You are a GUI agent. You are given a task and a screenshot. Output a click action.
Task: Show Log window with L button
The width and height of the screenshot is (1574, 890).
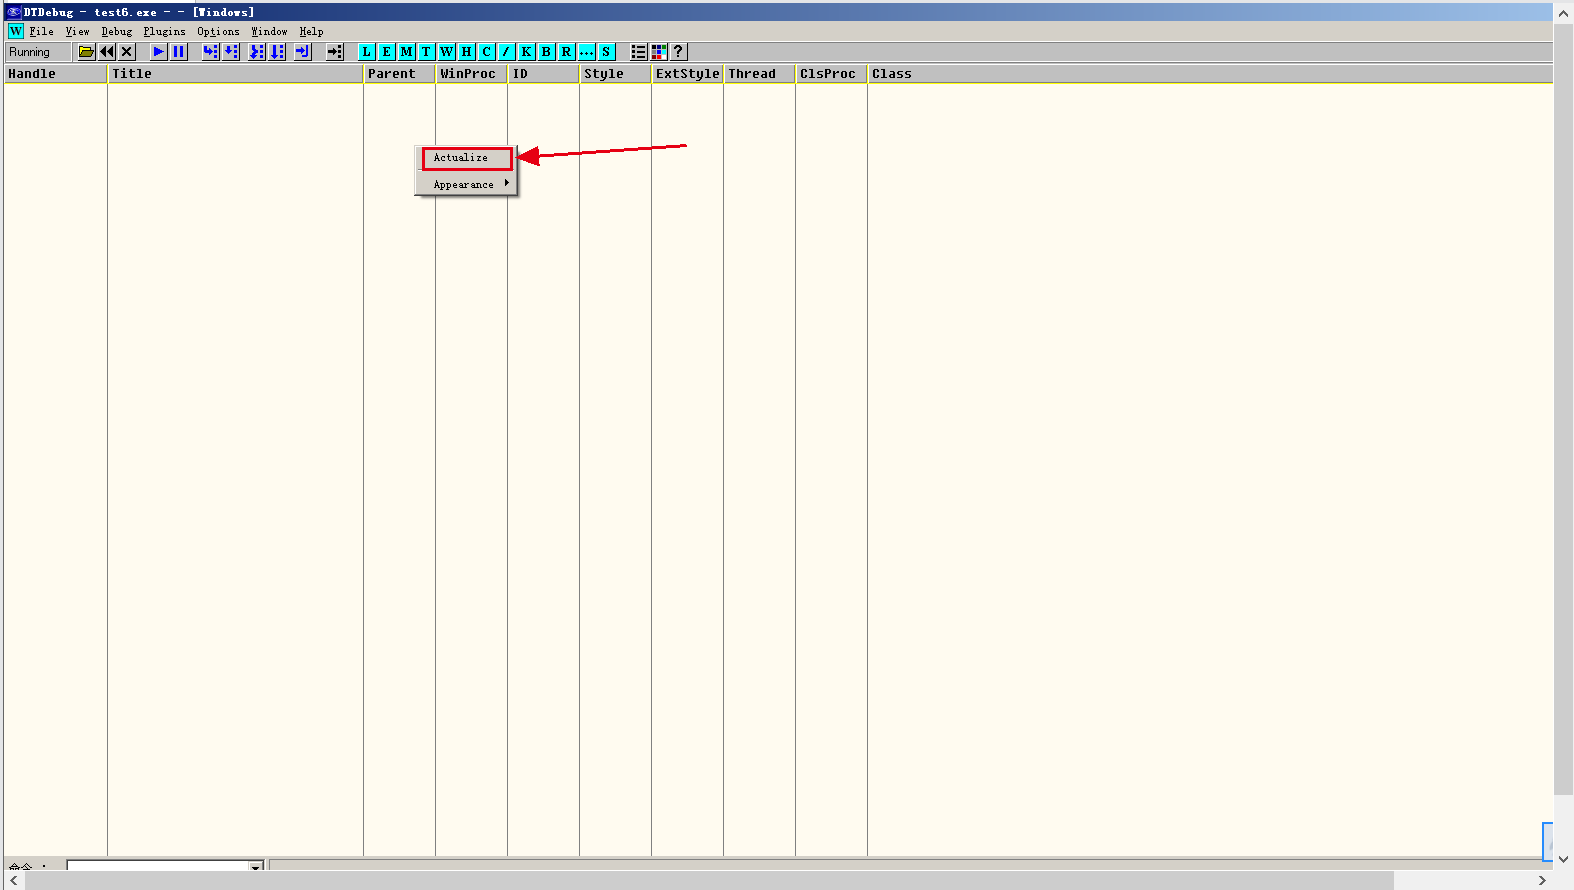tap(367, 52)
